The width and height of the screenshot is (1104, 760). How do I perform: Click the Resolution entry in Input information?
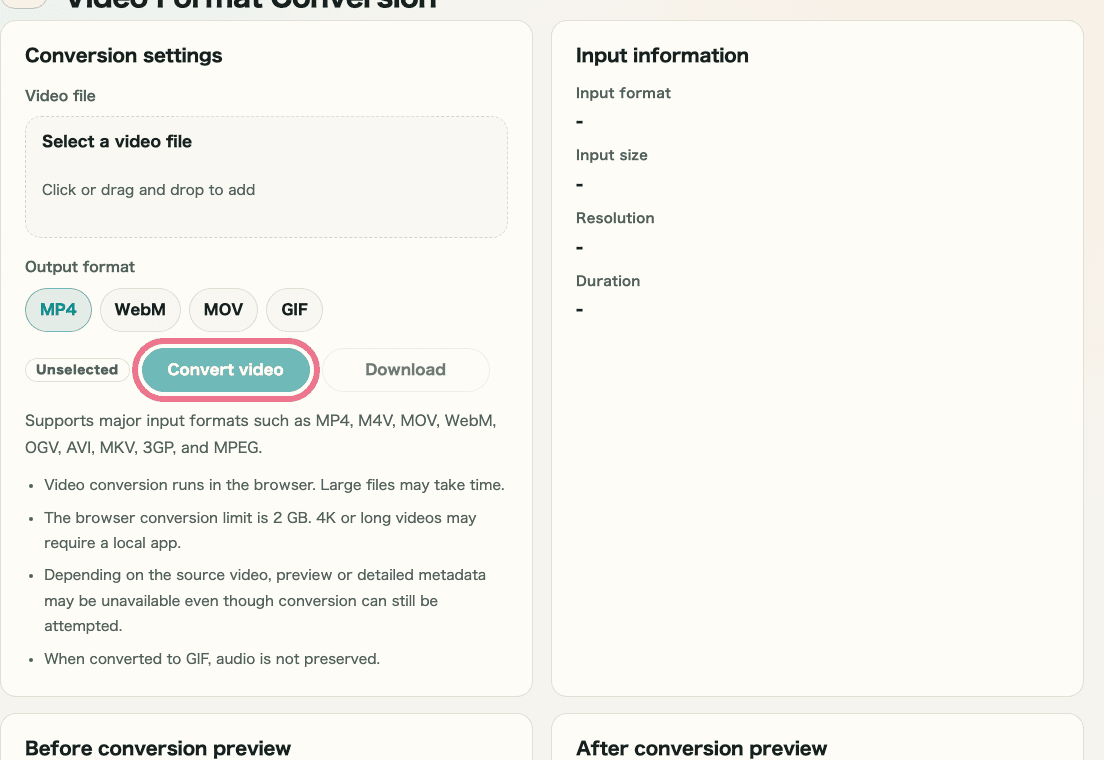(615, 218)
